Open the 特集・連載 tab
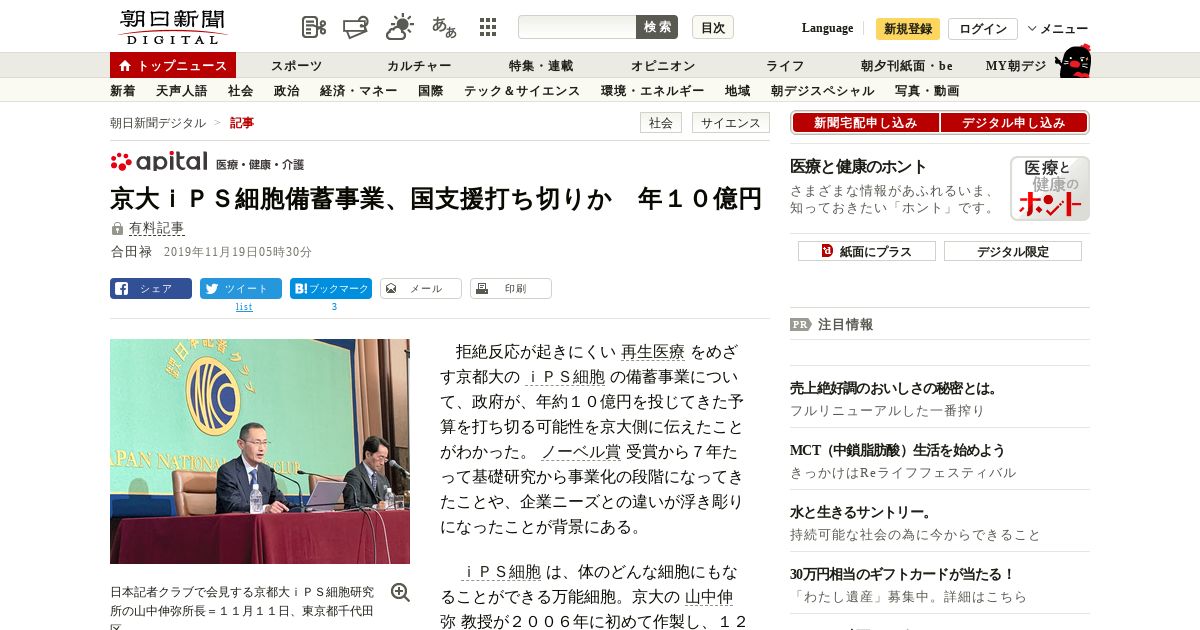This screenshot has width=1200, height=630. click(541, 66)
